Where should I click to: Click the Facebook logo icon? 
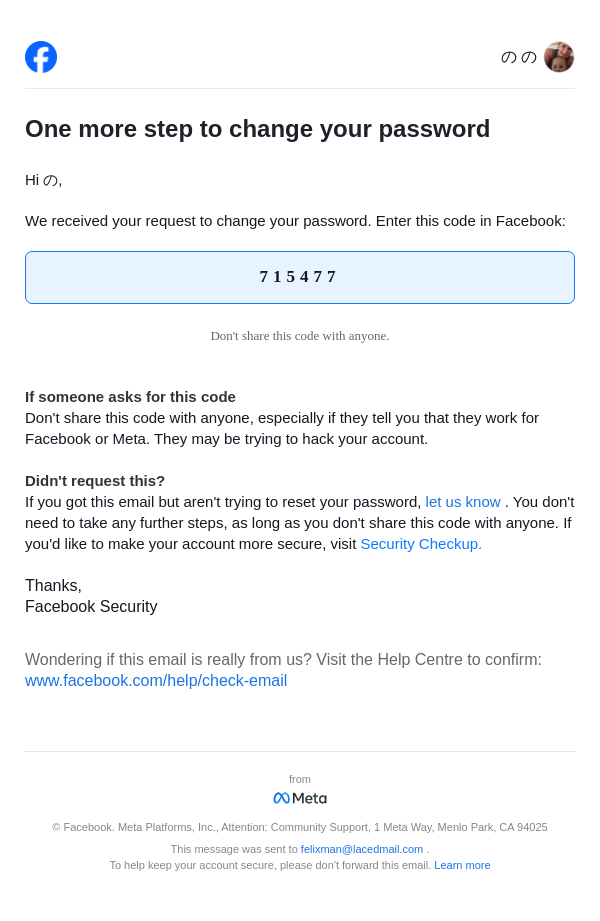click(41, 57)
